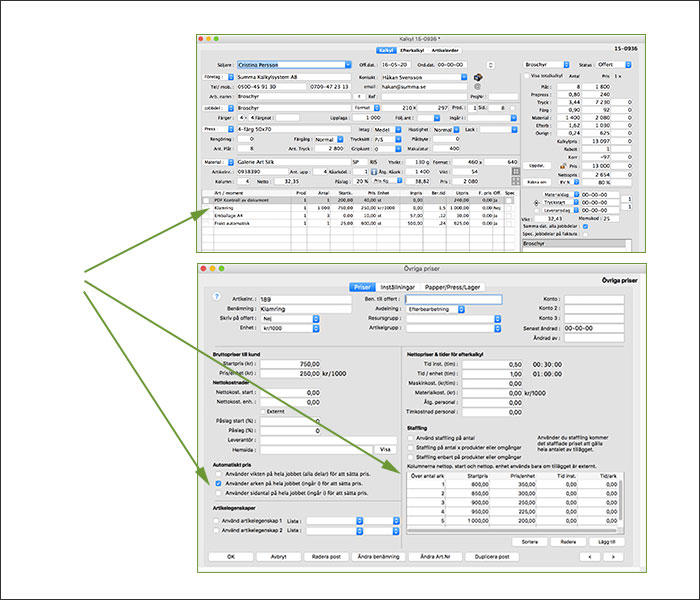700x600 pixels.
Task: Click the Ändra benämning button
Action: point(379,557)
